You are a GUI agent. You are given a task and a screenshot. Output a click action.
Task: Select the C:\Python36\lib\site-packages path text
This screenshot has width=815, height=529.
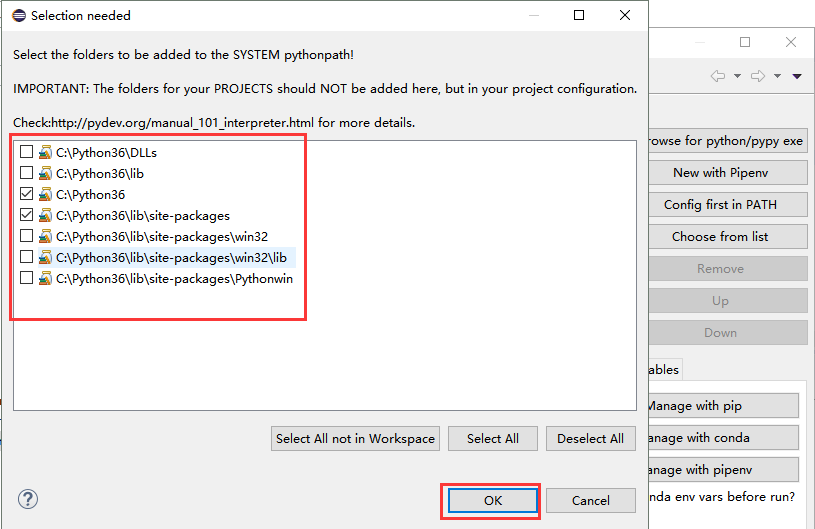143,216
